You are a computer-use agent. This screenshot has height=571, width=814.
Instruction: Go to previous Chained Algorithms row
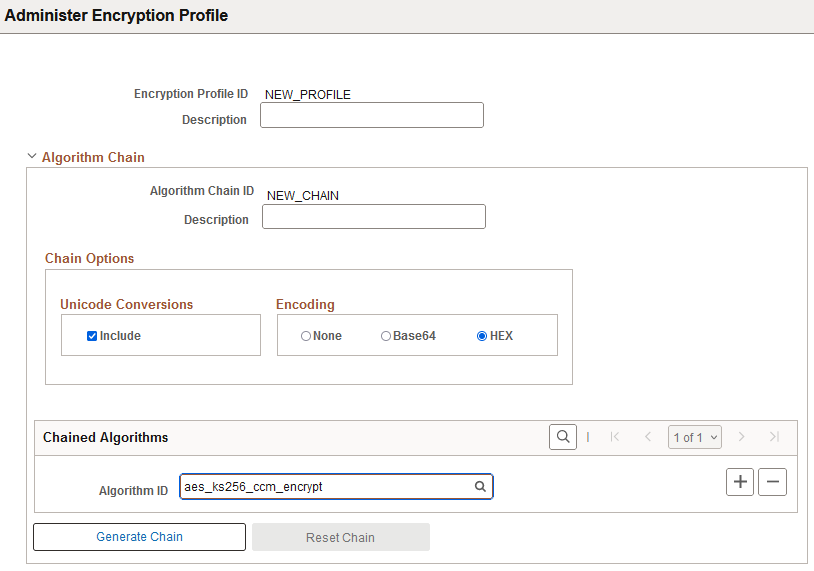point(648,437)
